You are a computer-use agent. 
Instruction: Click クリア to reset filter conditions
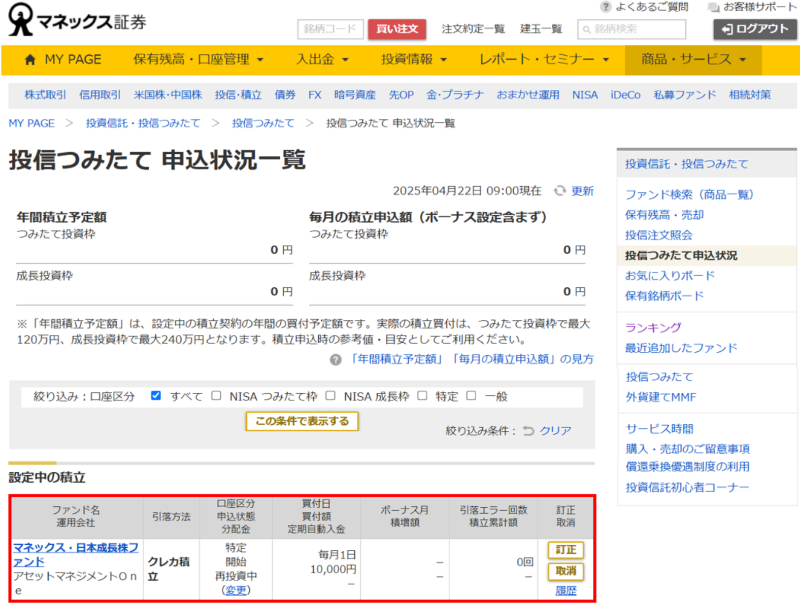tap(555, 430)
